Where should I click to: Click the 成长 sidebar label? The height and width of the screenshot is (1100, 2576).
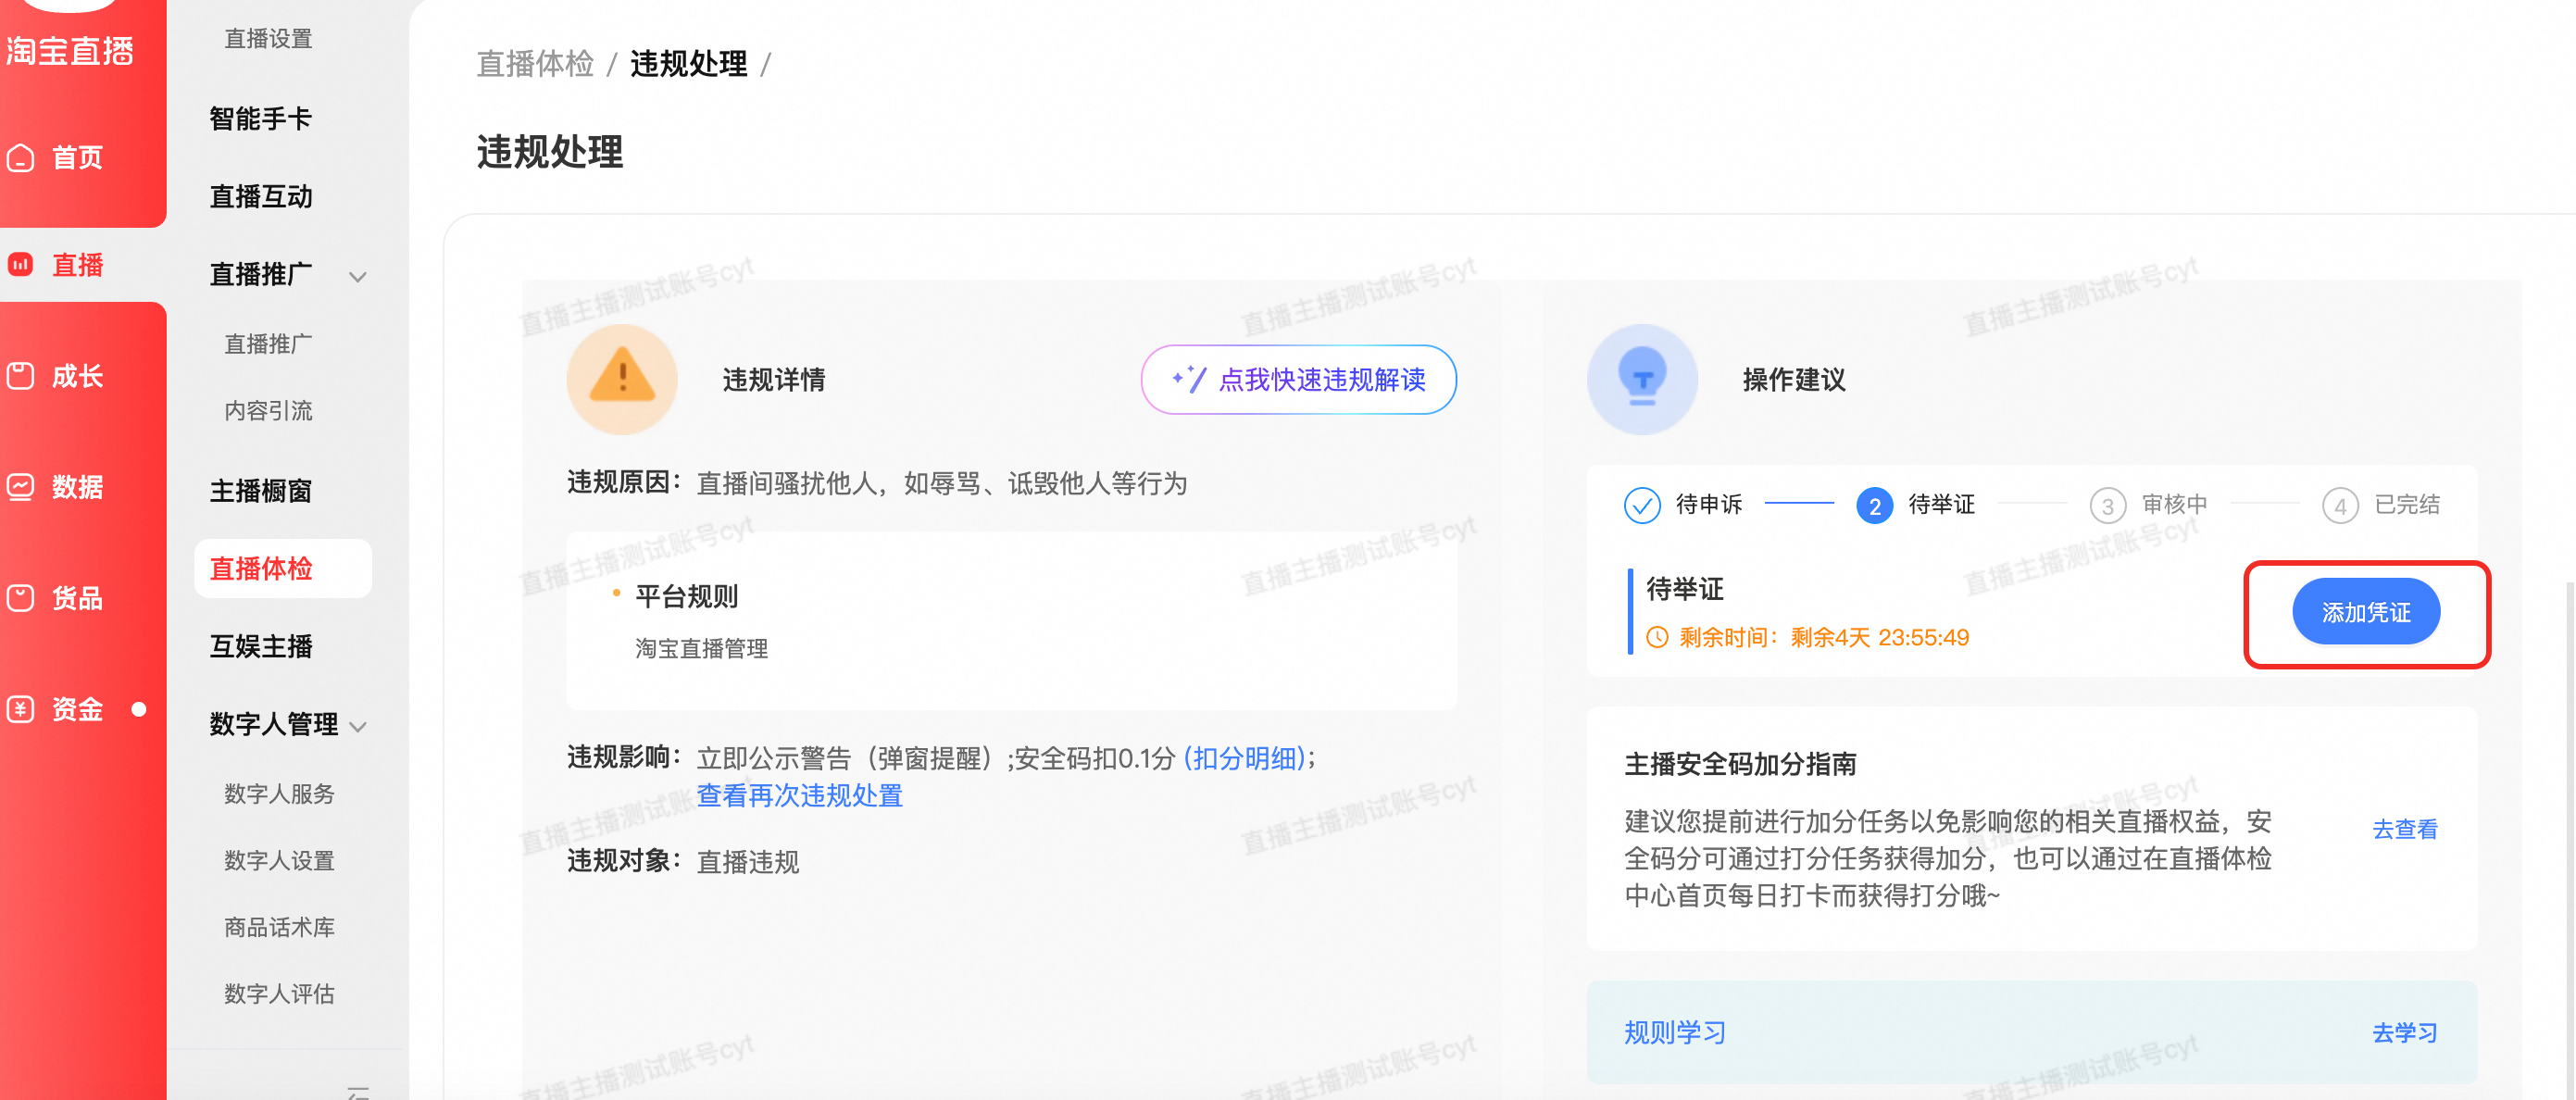(x=77, y=376)
